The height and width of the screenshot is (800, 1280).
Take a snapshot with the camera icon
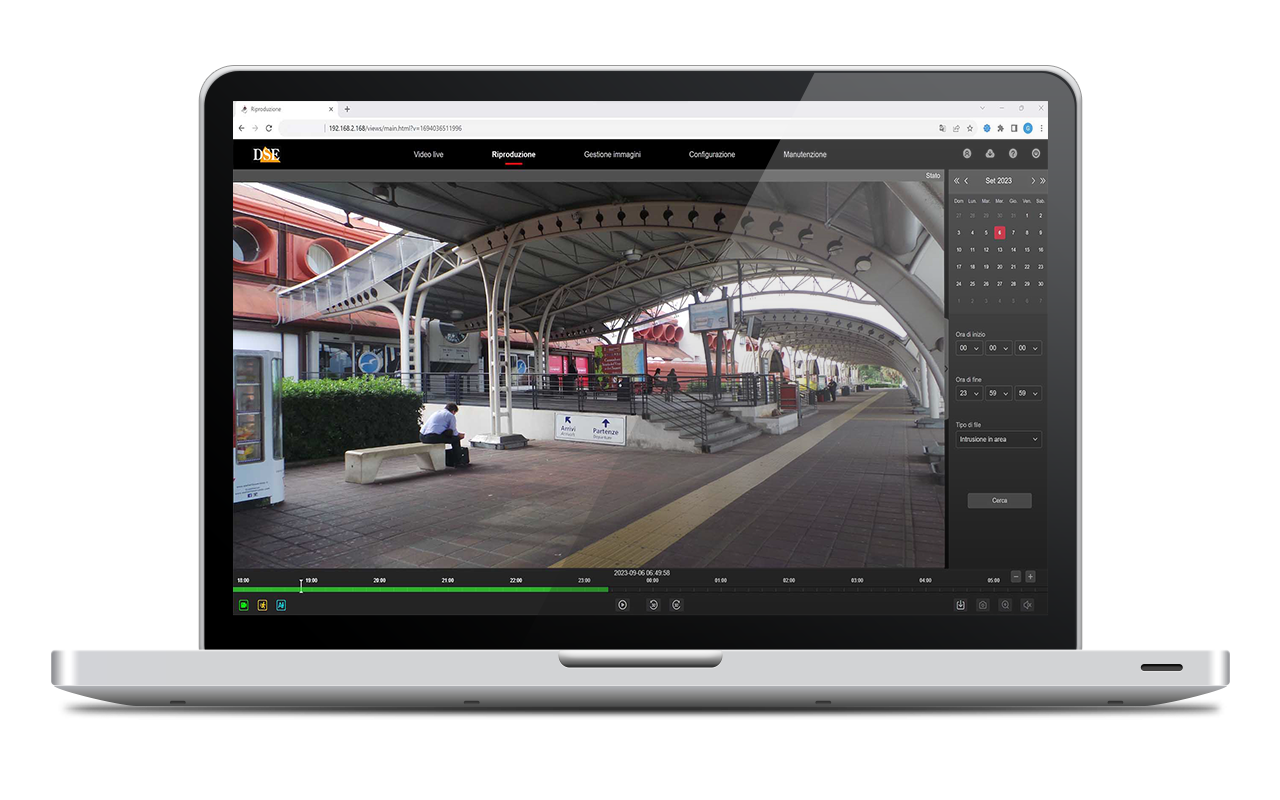click(x=983, y=605)
